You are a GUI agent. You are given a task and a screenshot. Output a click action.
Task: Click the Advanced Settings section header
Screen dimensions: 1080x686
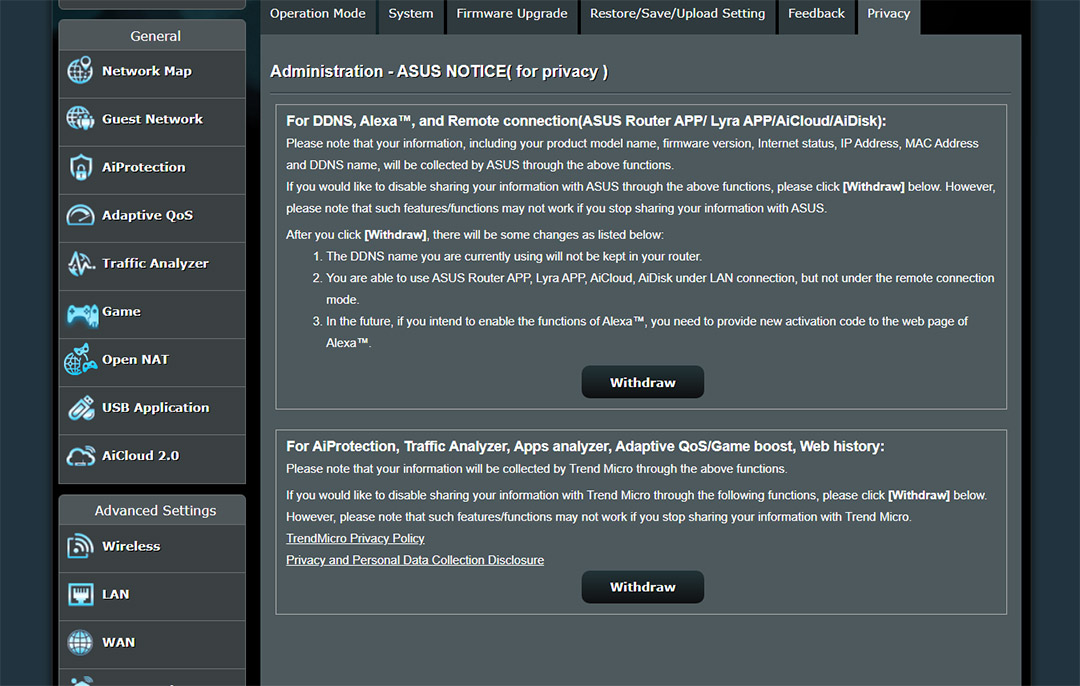point(152,510)
